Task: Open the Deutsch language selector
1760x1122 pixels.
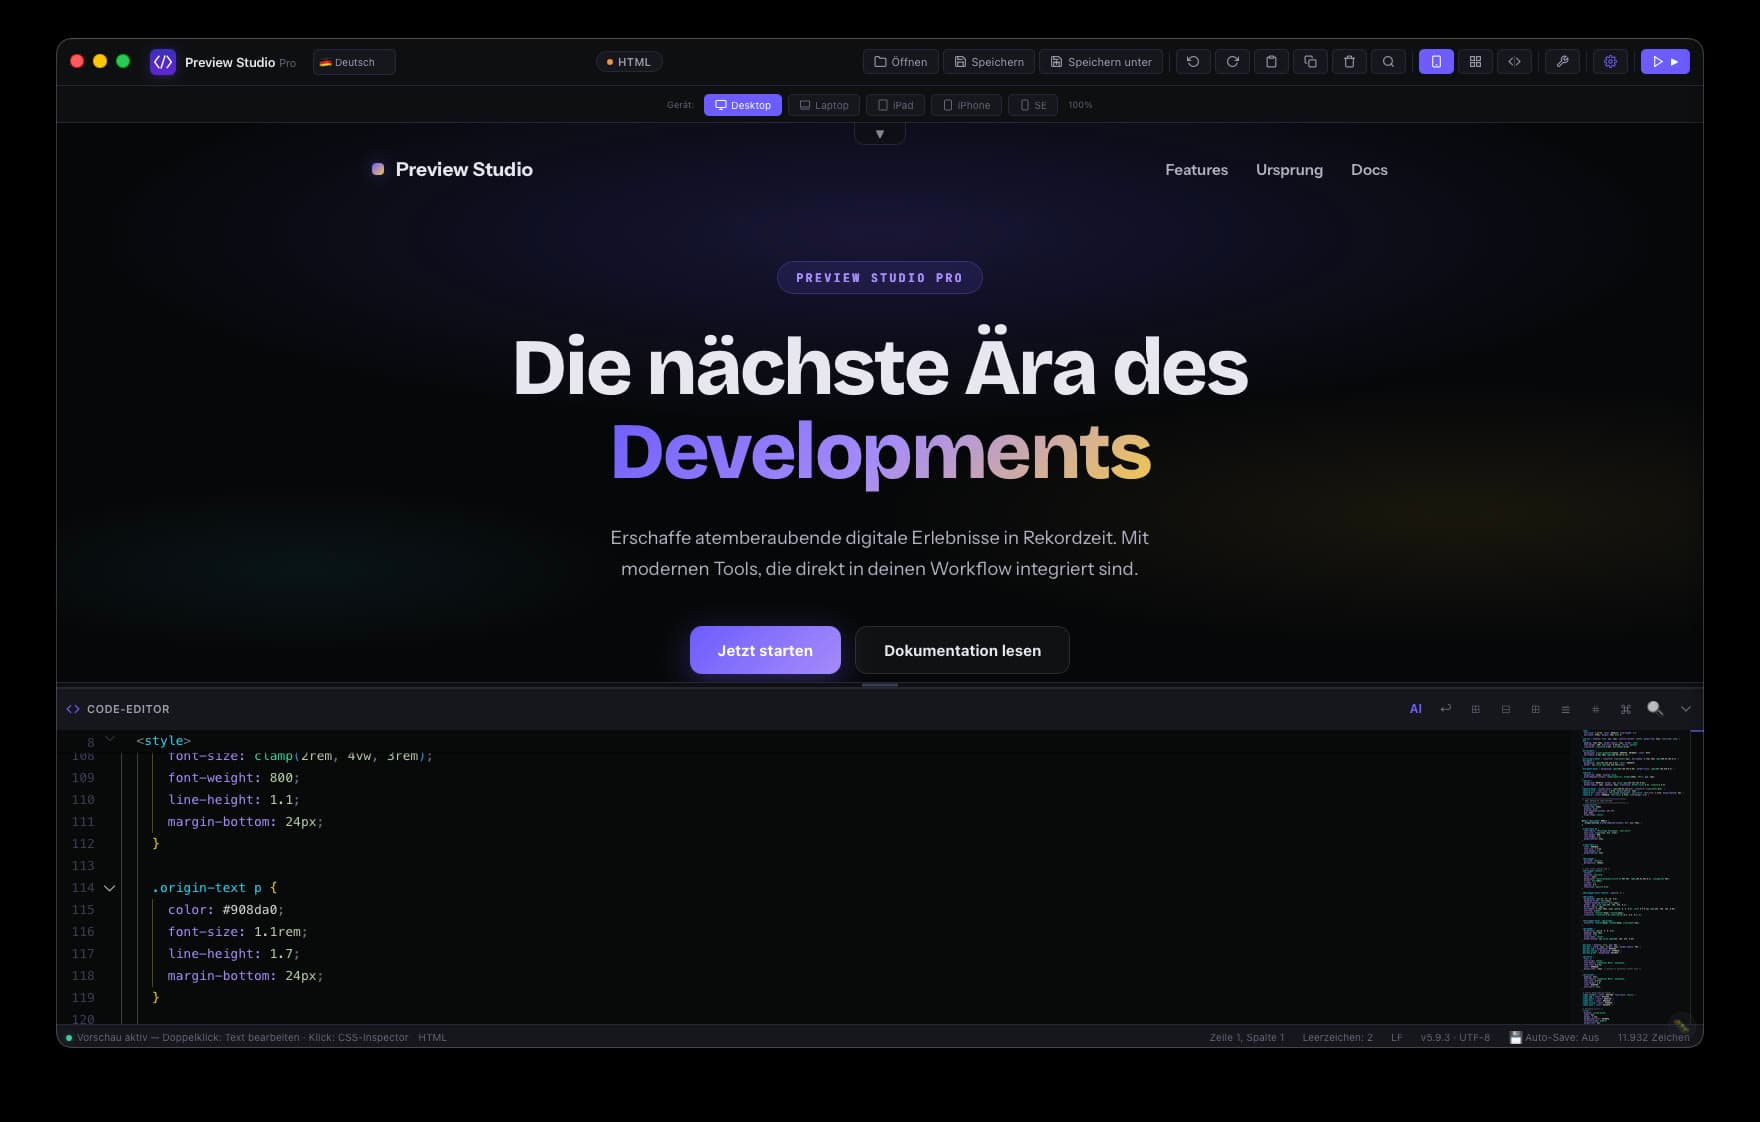Action: [x=354, y=62]
